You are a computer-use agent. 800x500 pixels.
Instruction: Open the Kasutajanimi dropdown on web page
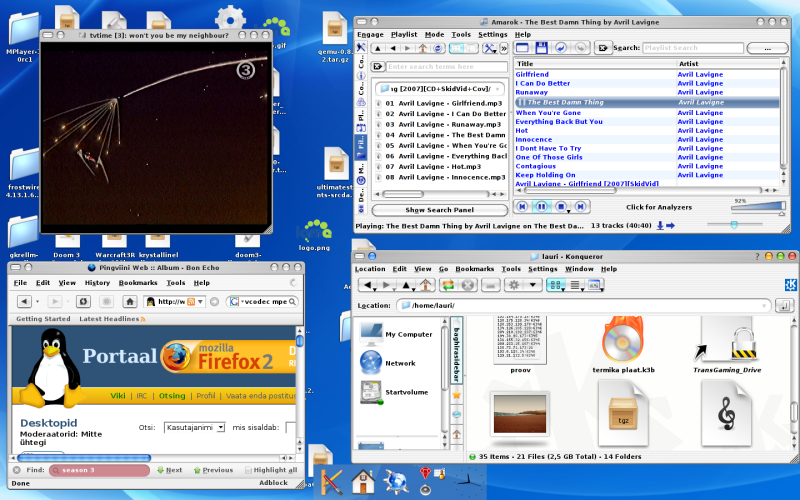pos(194,427)
